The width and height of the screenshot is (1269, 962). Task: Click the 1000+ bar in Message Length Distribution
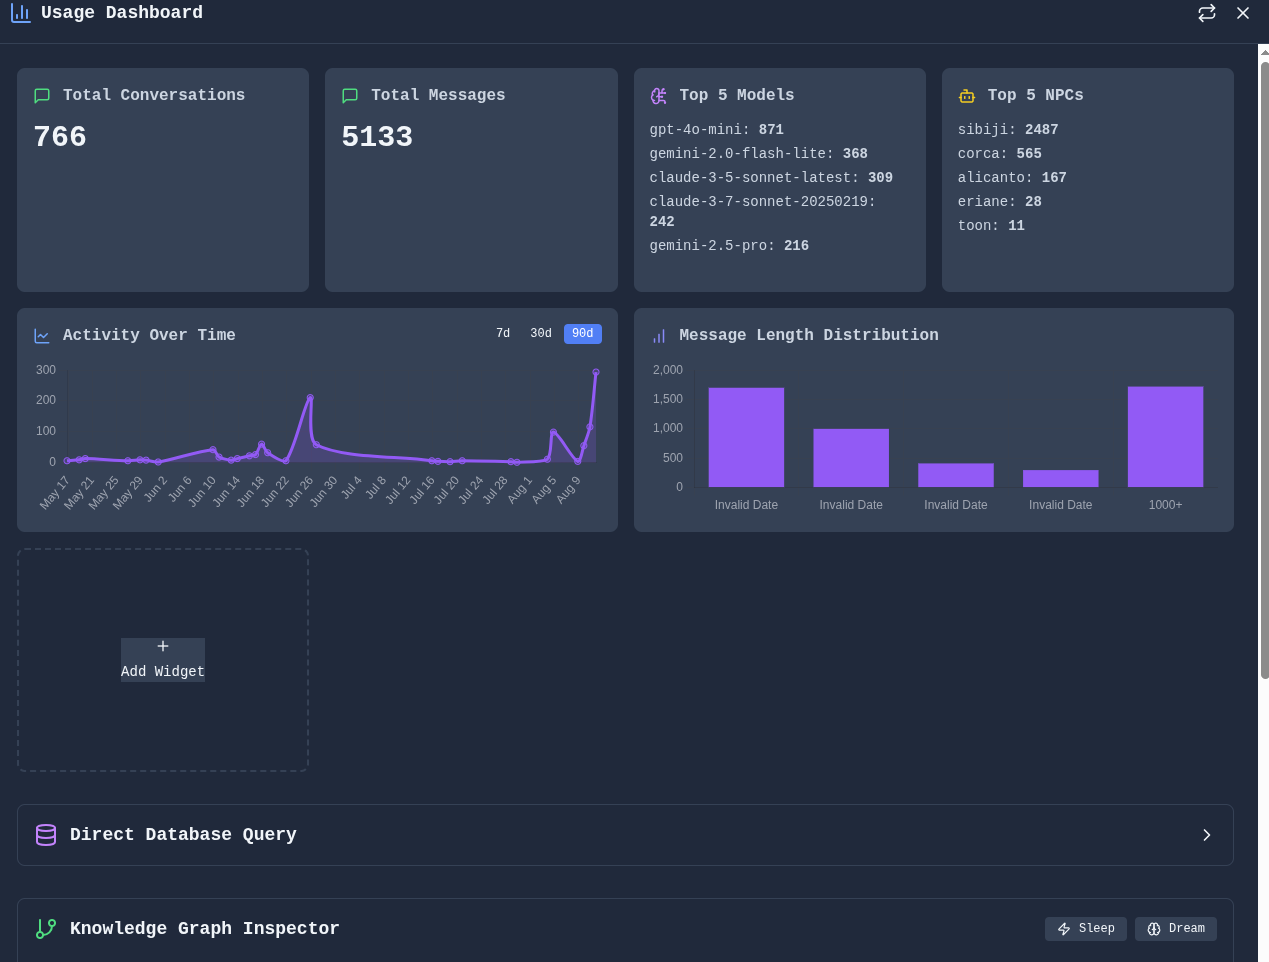(x=1165, y=435)
